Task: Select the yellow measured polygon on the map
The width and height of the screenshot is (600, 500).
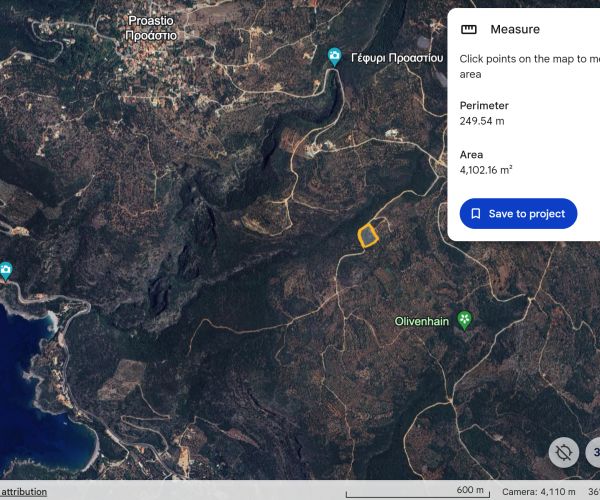Action: tap(368, 235)
